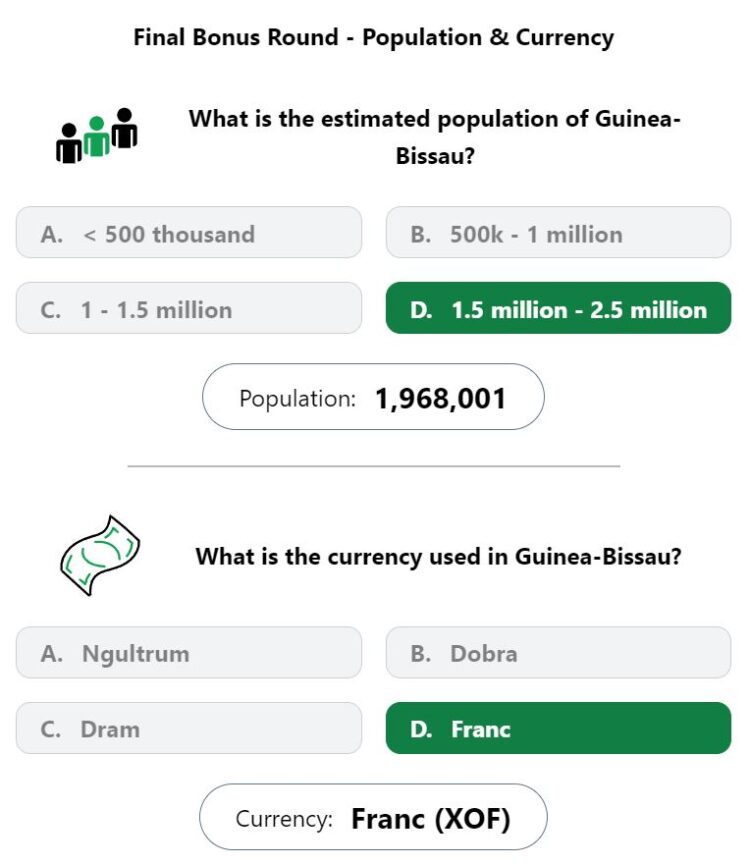The image size is (750, 864).
Task: Choose option B, 500k - 1 million
Action: [558, 233]
